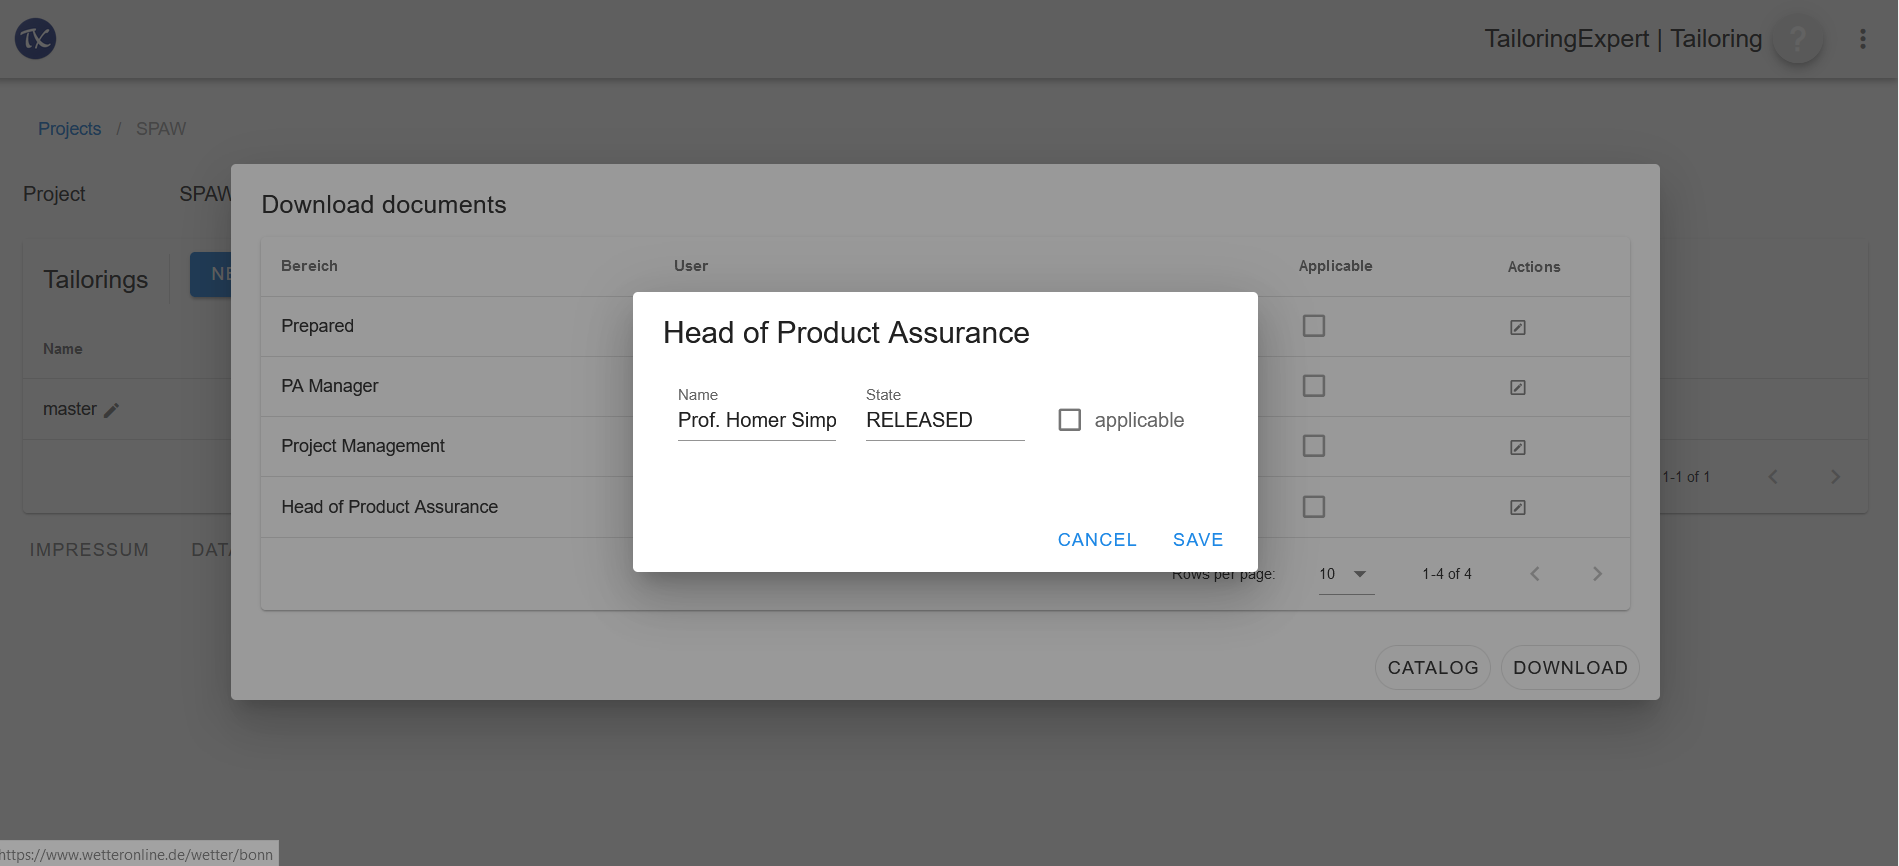
Task: Enable the applicable checkbox in dialog
Action: pos(1069,420)
